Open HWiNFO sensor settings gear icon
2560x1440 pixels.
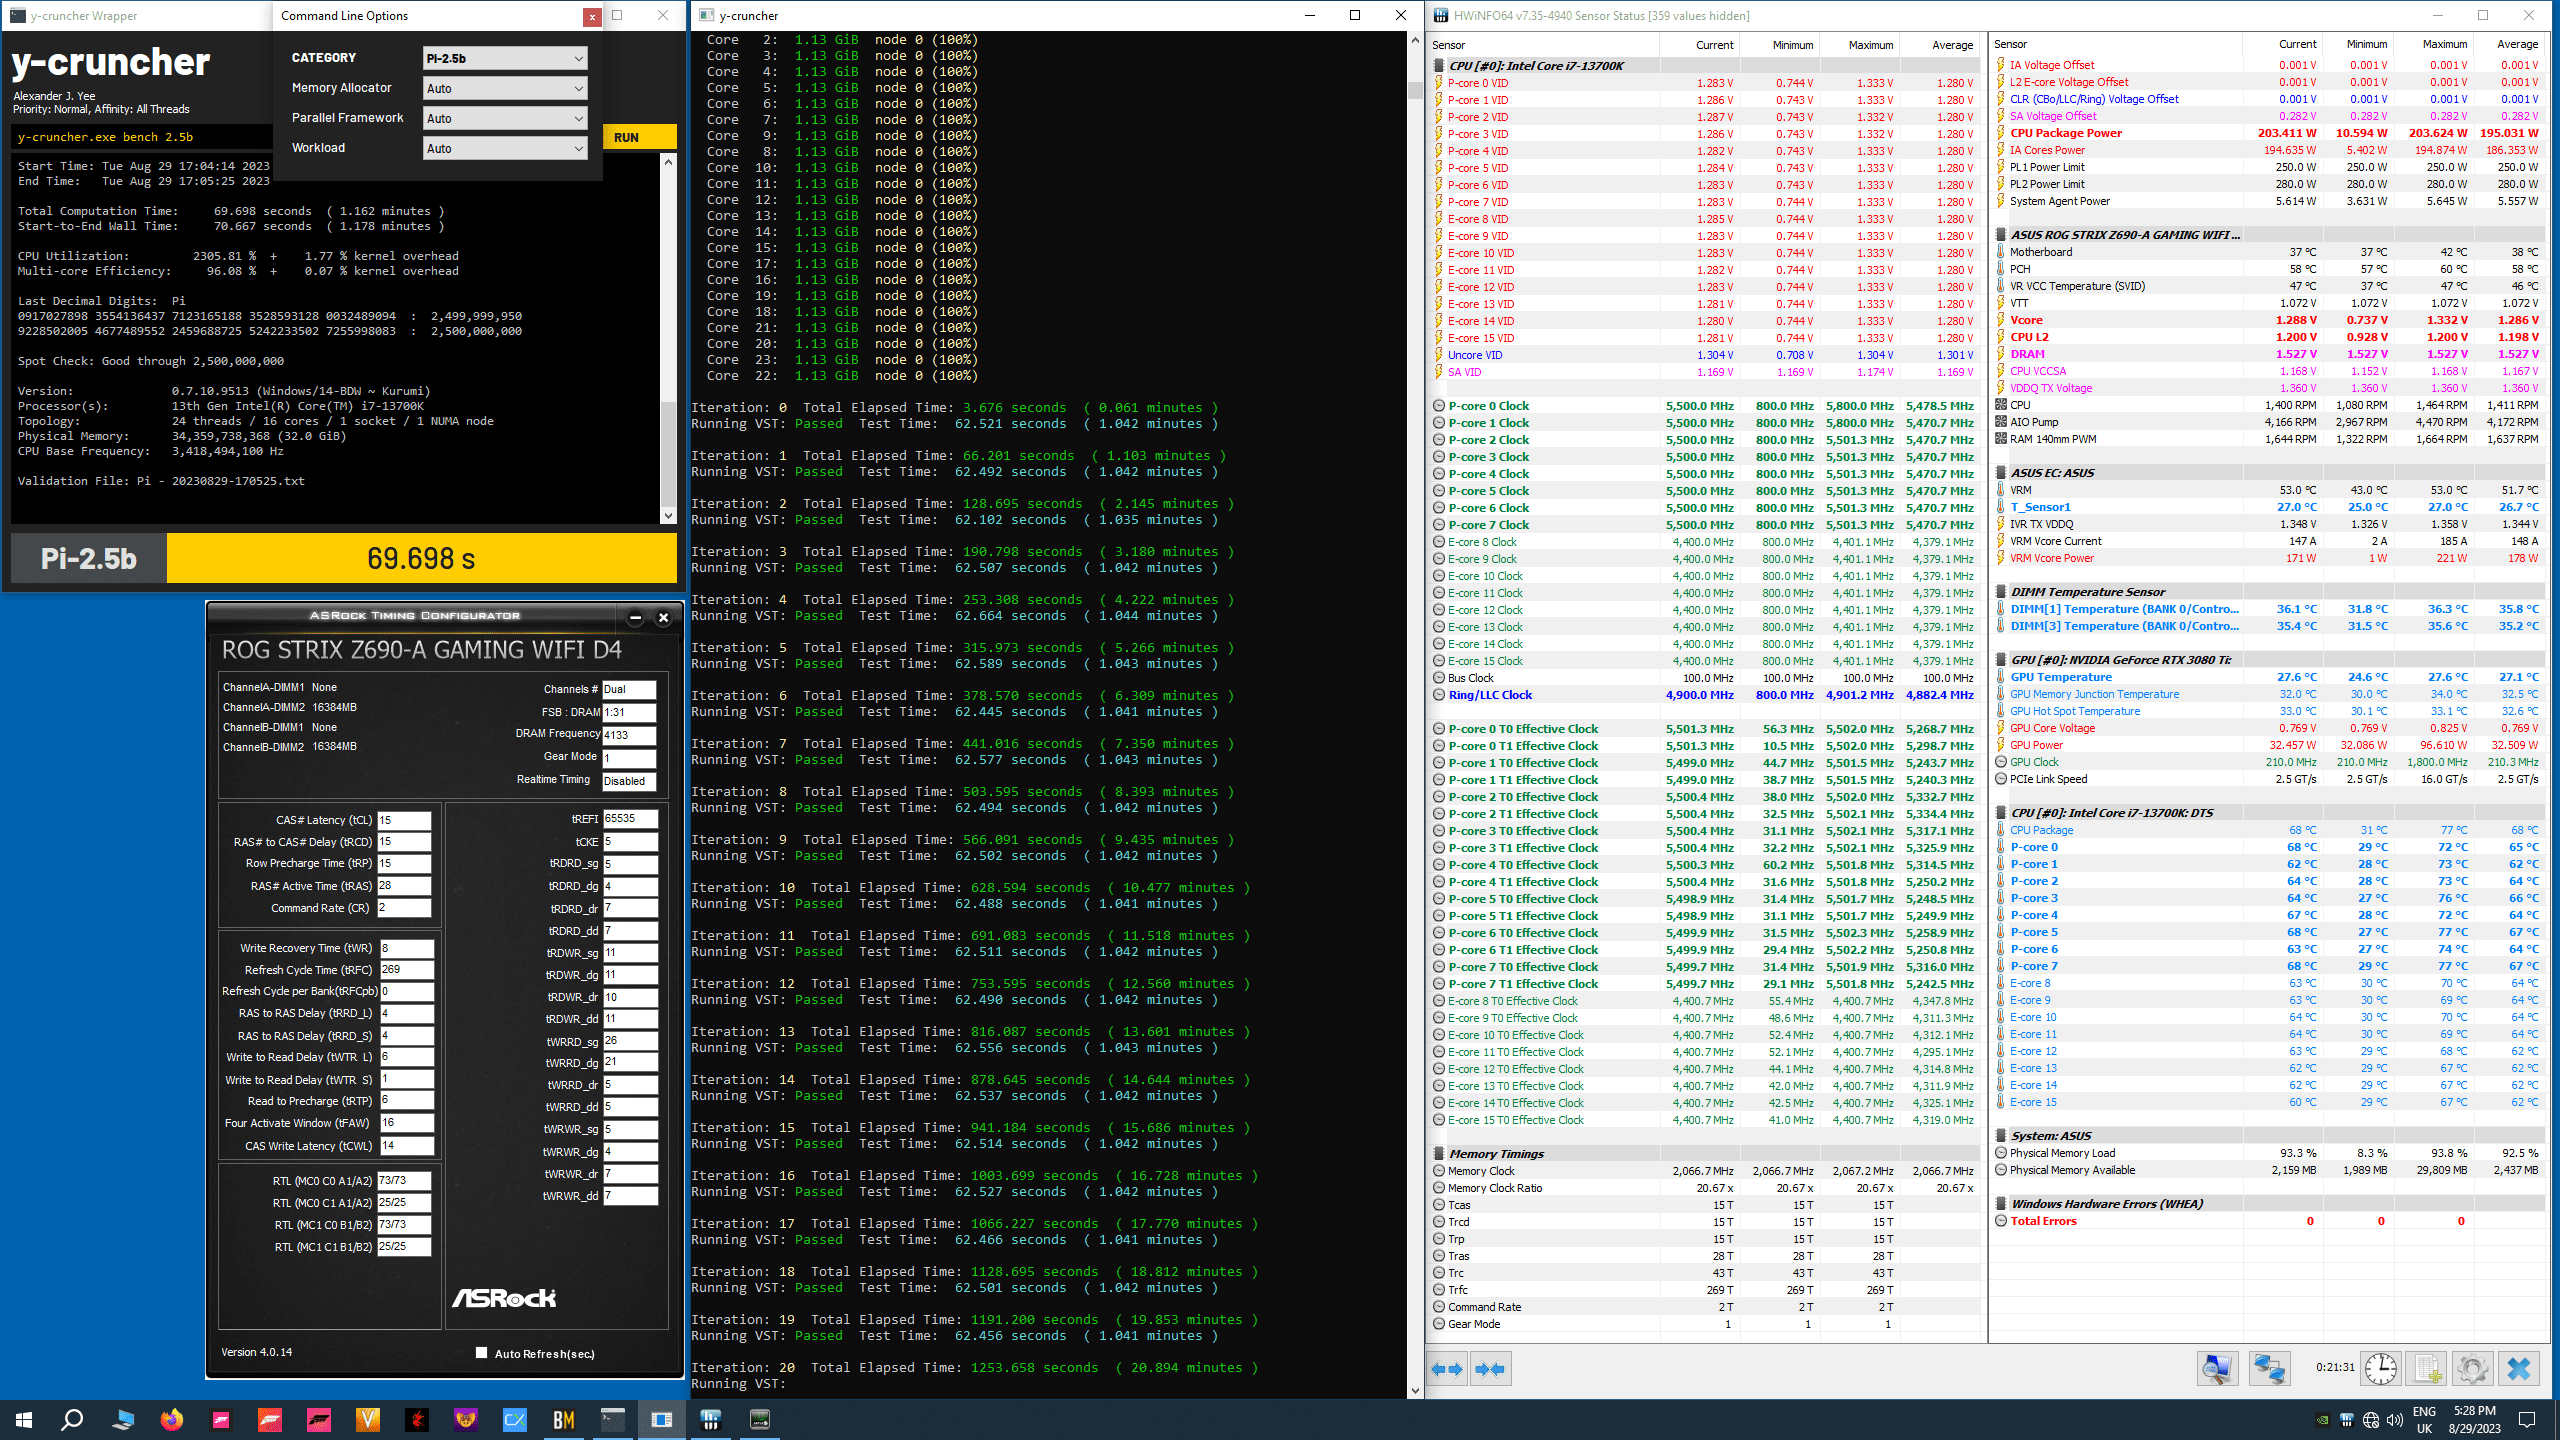coord(2473,1368)
